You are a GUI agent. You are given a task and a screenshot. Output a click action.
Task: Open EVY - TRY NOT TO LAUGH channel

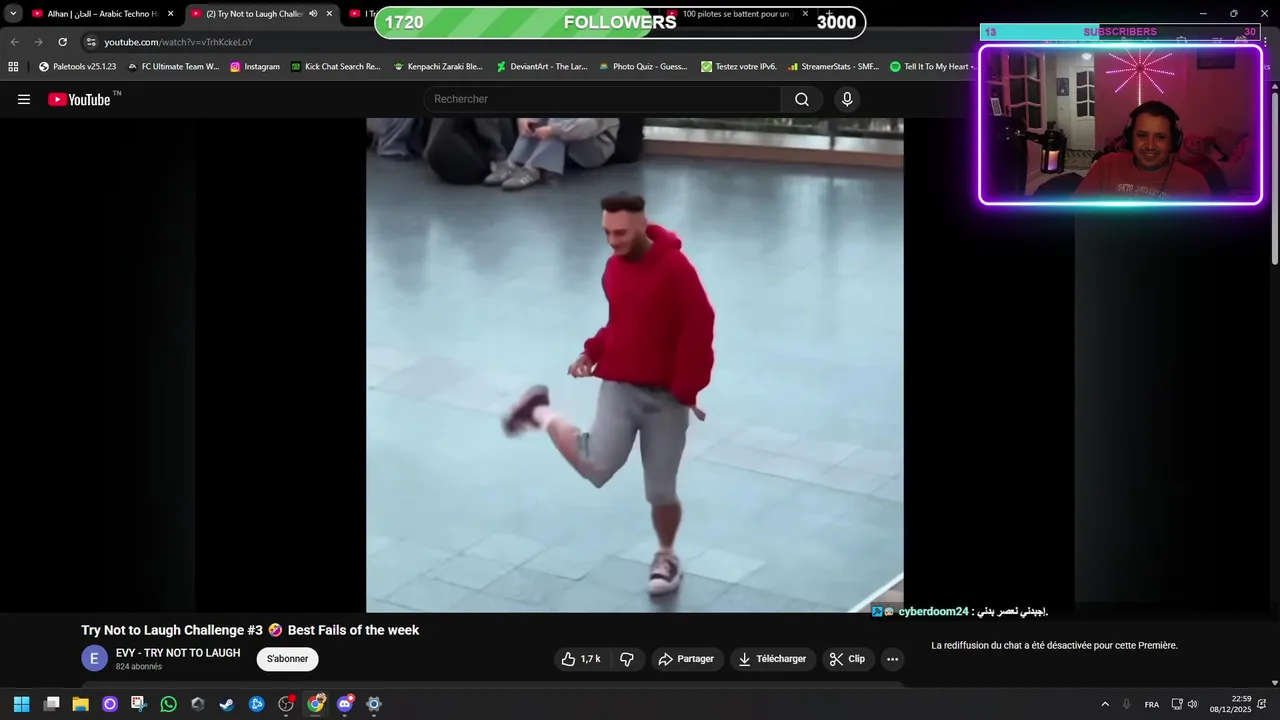[x=178, y=653]
